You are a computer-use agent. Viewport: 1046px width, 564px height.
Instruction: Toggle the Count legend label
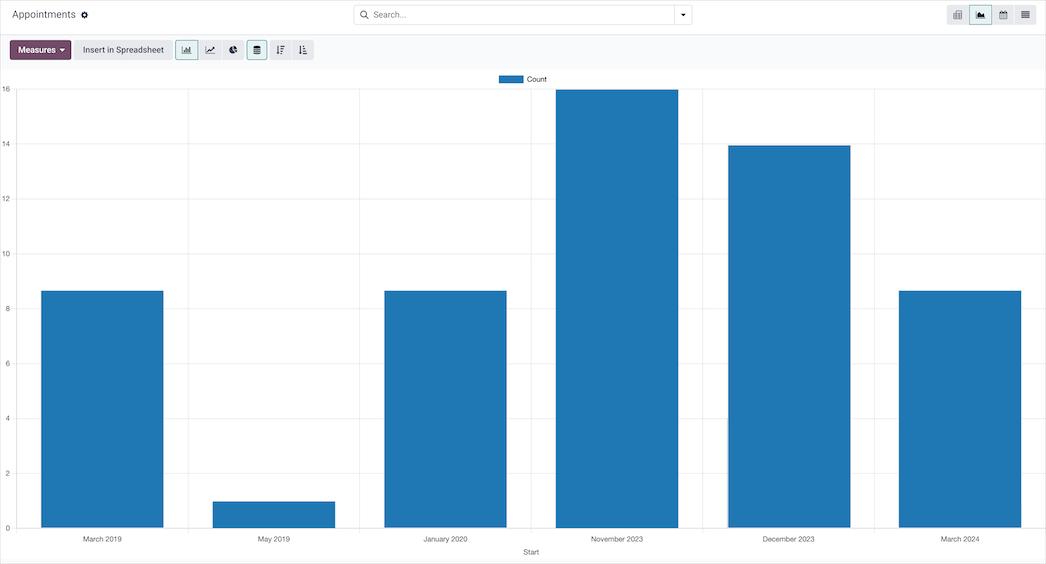click(537, 79)
